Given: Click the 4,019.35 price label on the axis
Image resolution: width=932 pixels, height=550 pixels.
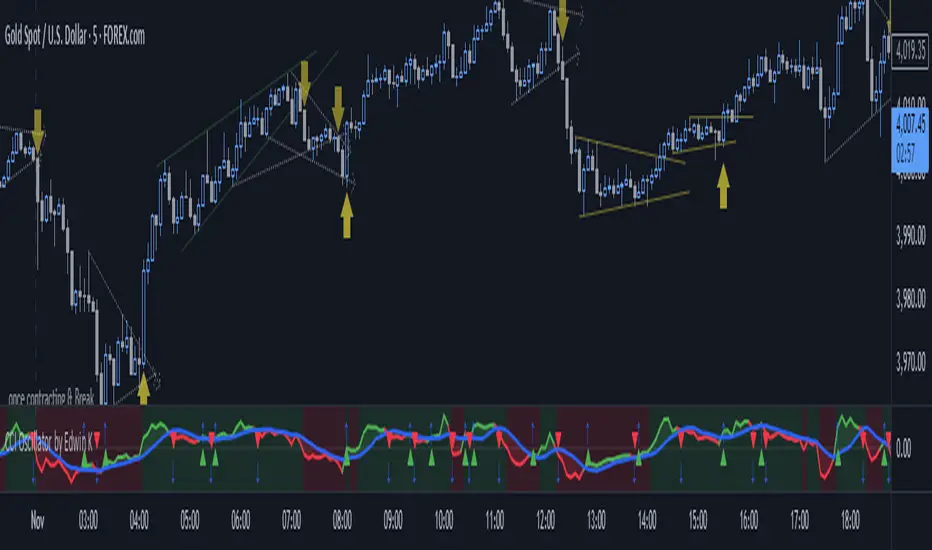Looking at the screenshot, I should pyautogui.click(x=910, y=51).
